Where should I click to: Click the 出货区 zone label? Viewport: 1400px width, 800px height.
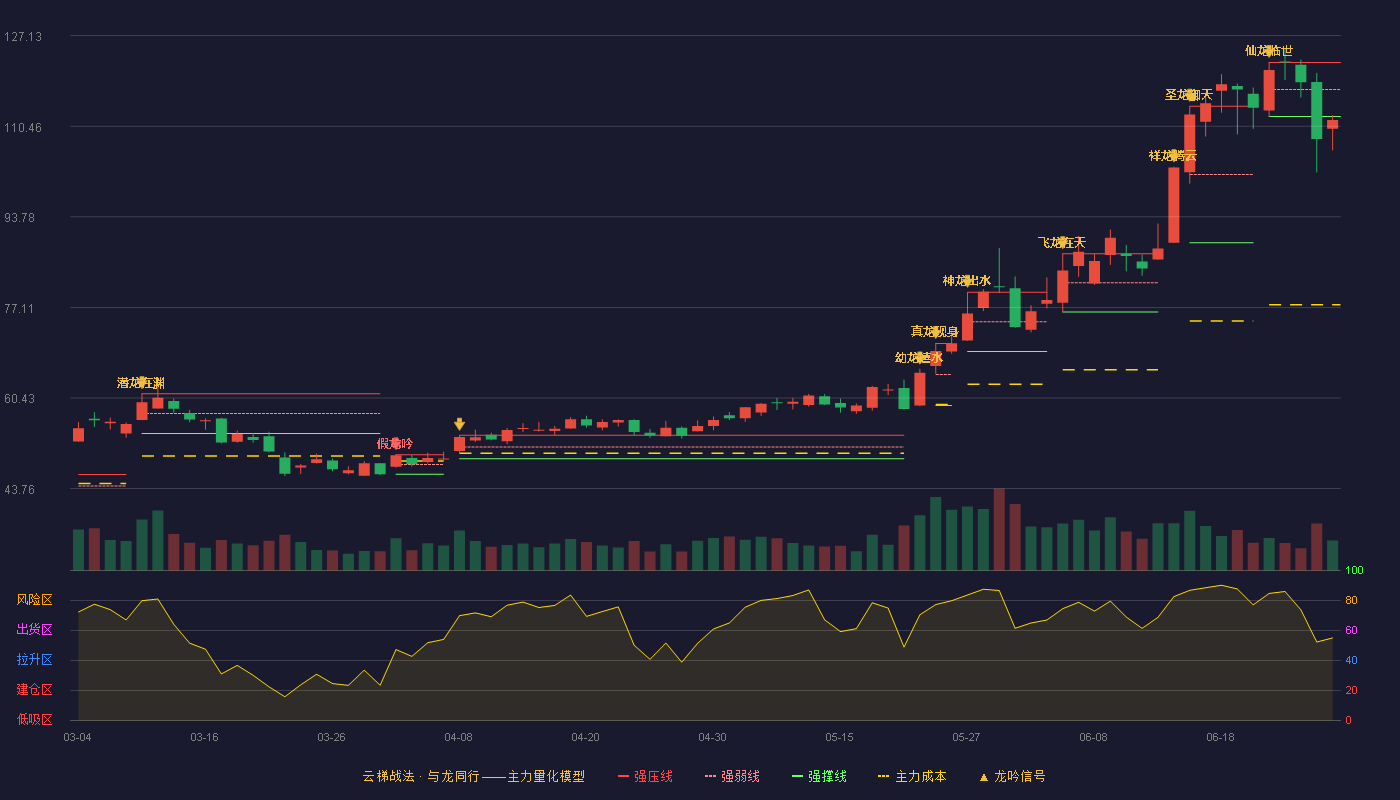tap(34, 630)
